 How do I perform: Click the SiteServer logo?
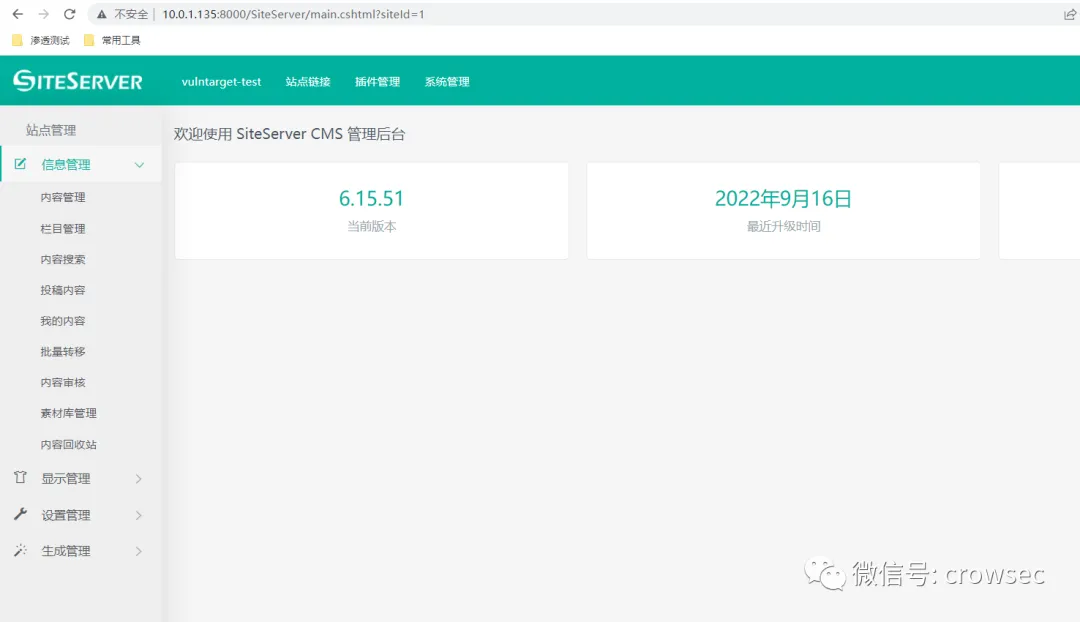coord(78,81)
